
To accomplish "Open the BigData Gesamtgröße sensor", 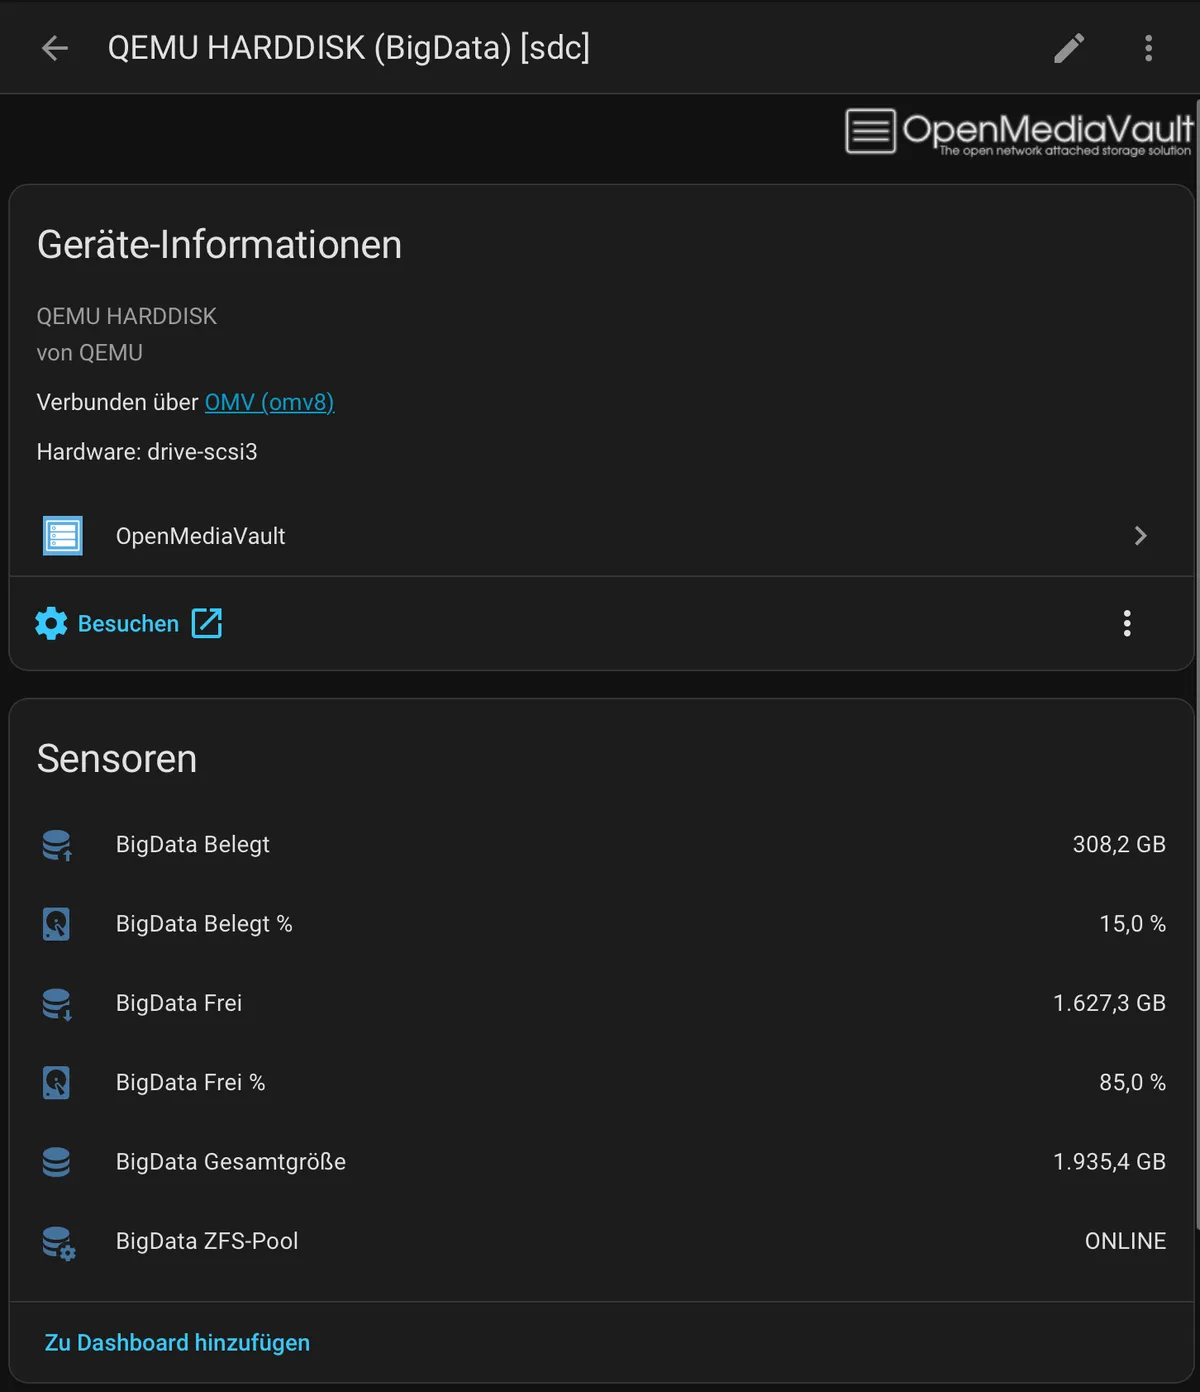I will click(601, 1162).
